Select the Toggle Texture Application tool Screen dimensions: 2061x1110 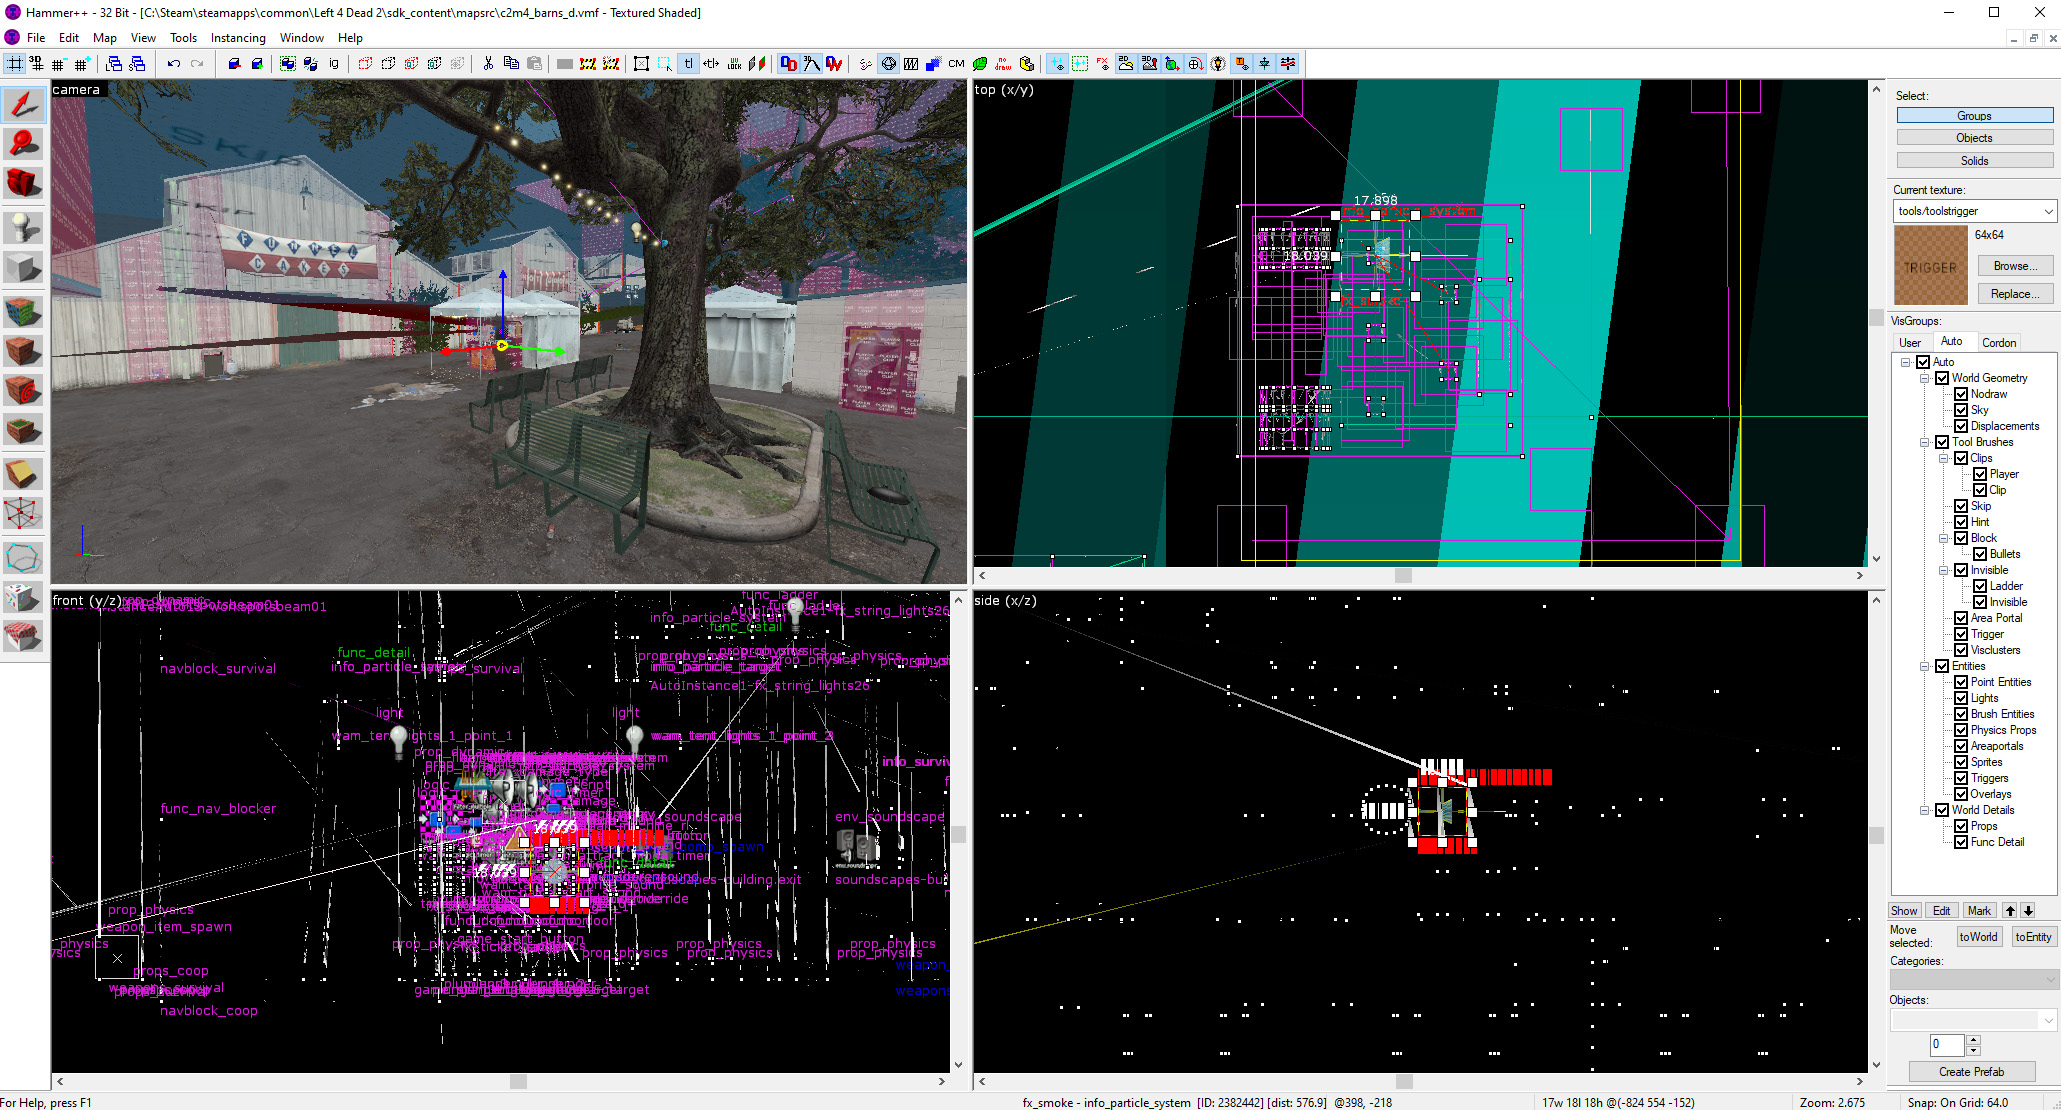coord(23,312)
